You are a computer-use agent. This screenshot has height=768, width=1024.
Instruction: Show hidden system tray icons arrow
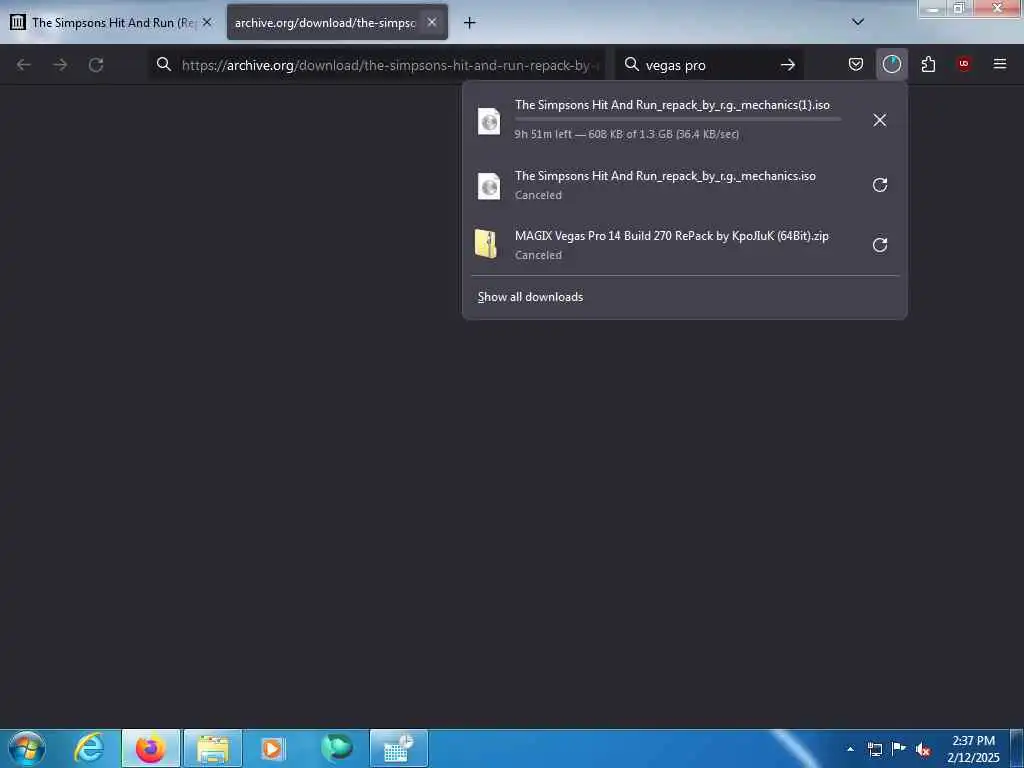click(x=850, y=749)
